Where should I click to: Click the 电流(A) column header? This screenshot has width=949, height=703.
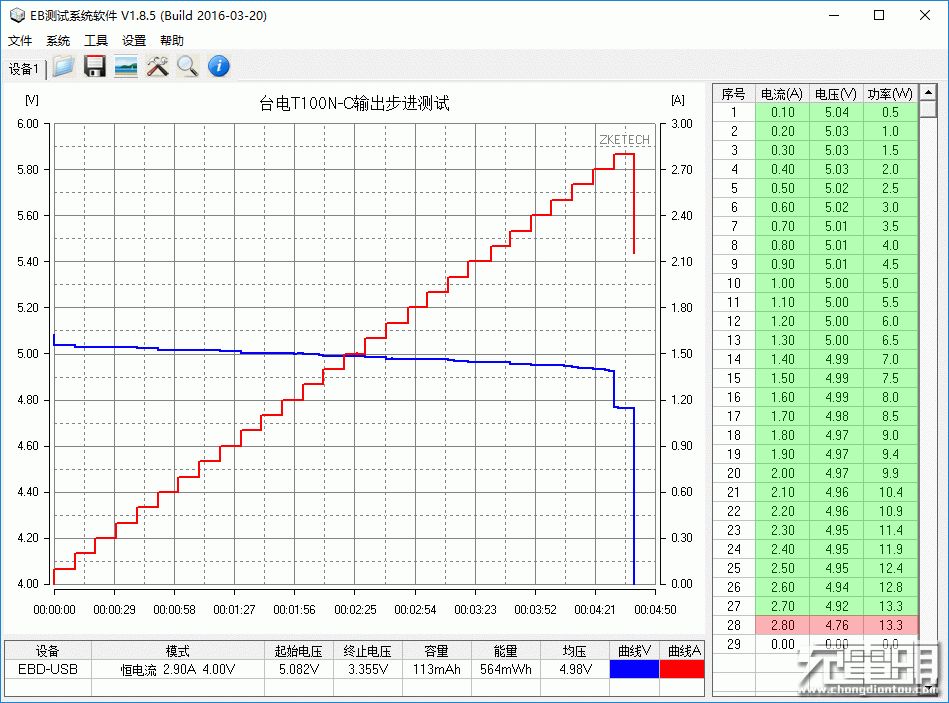(x=782, y=94)
